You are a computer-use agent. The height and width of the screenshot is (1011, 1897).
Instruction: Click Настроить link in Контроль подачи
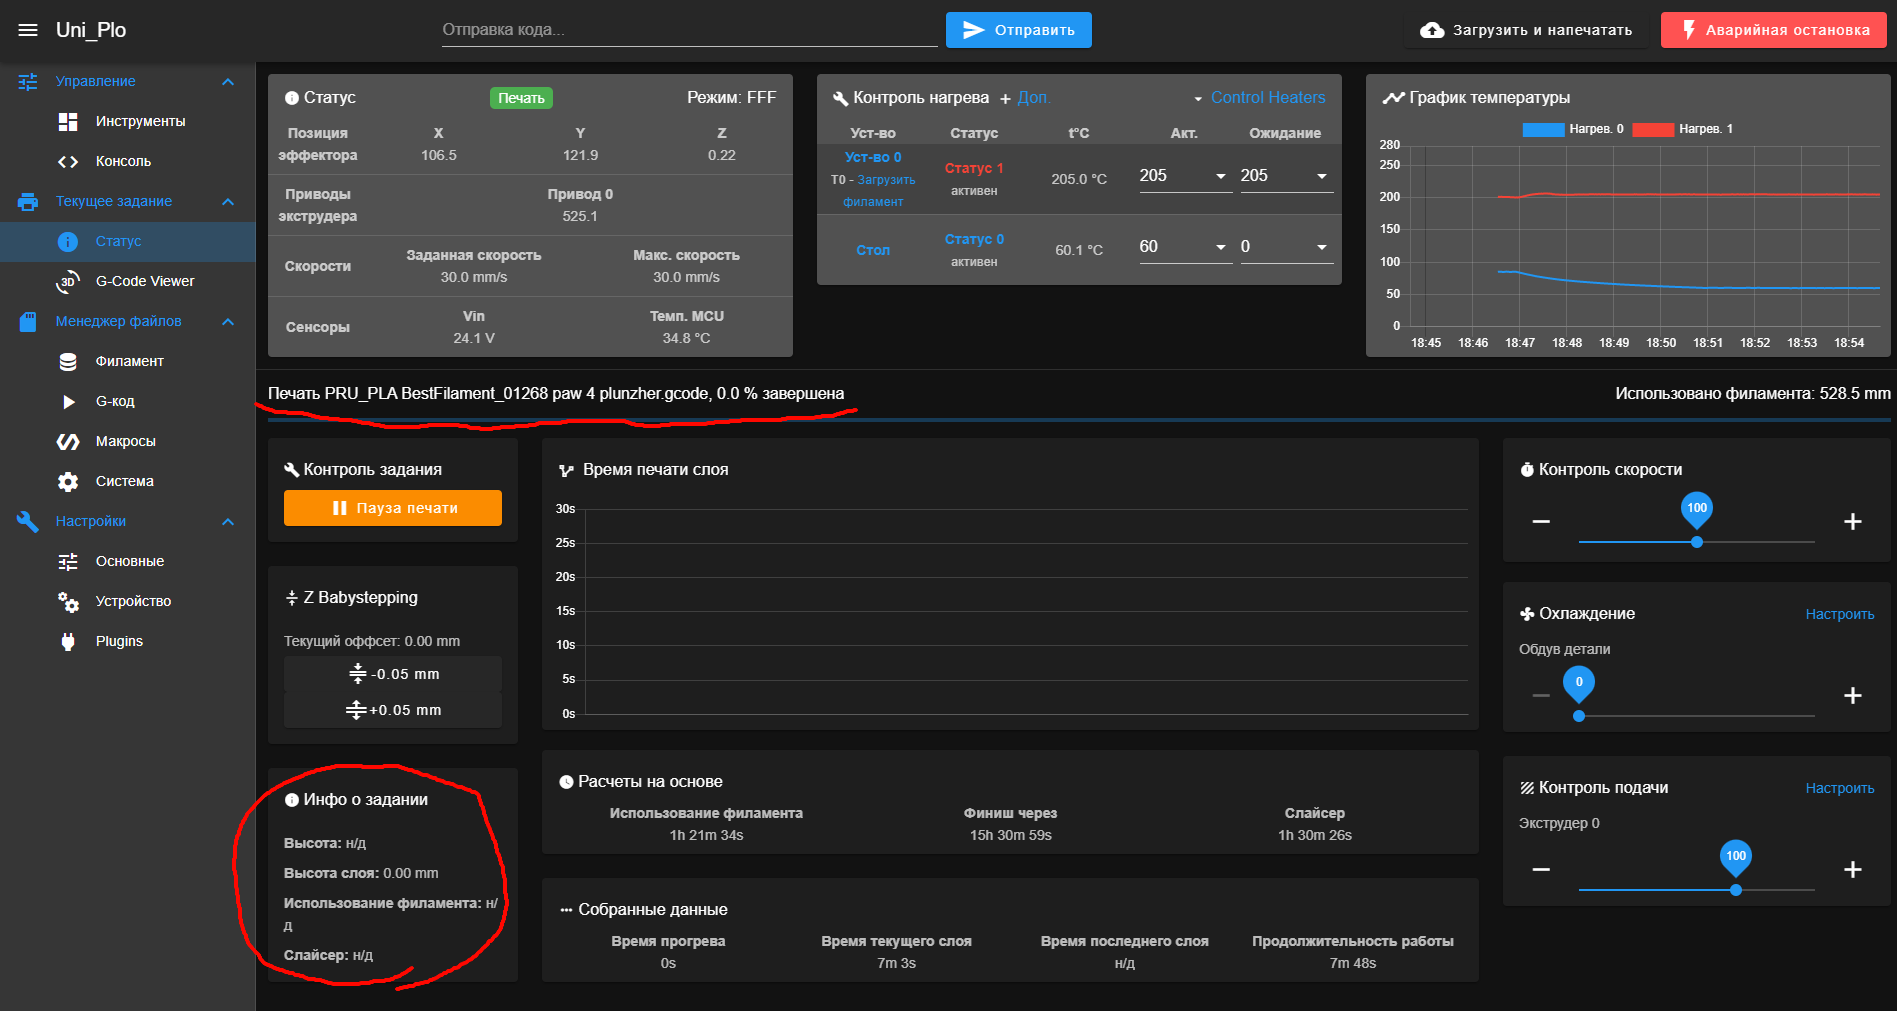[1839, 788]
